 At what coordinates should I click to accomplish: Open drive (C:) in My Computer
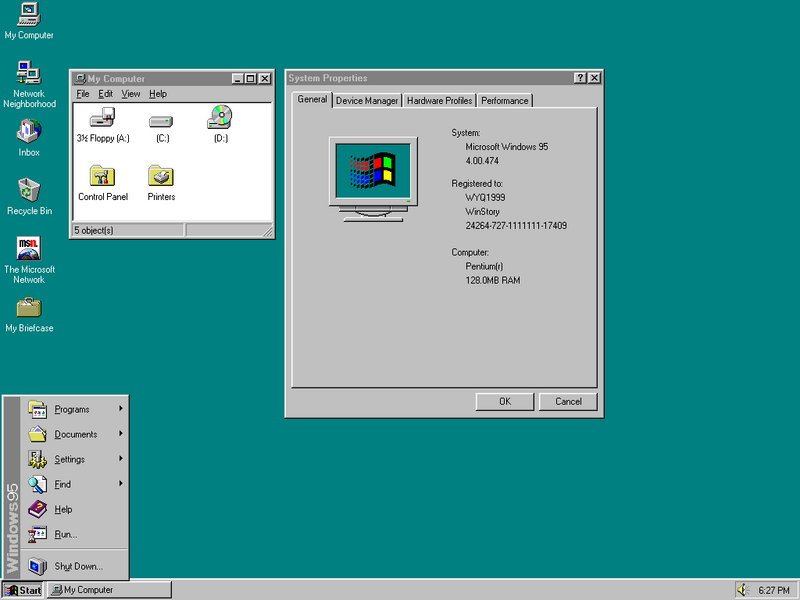point(160,122)
